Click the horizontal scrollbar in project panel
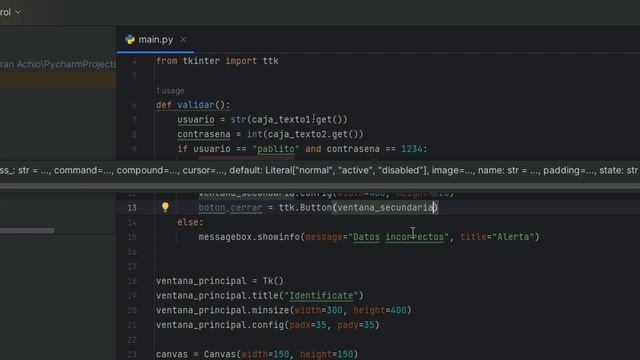Image resolution: width=640 pixels, height=360 pixels. 27,231
